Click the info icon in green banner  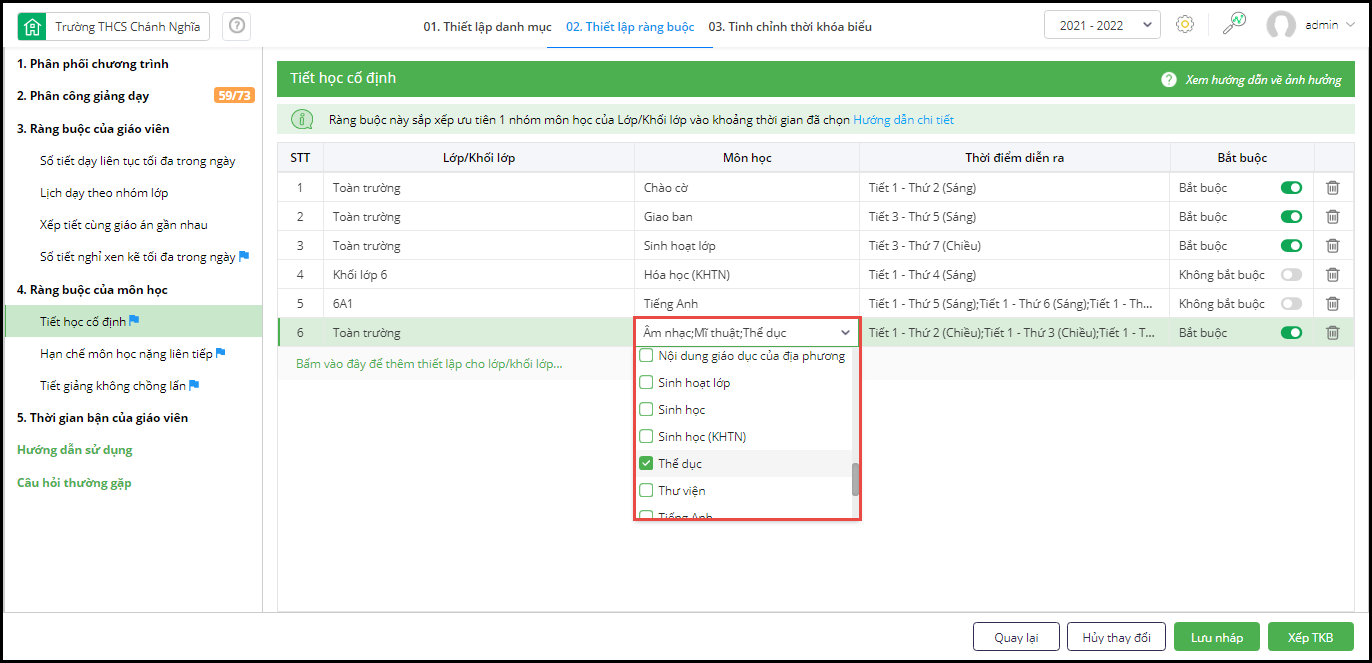point(301,120)
